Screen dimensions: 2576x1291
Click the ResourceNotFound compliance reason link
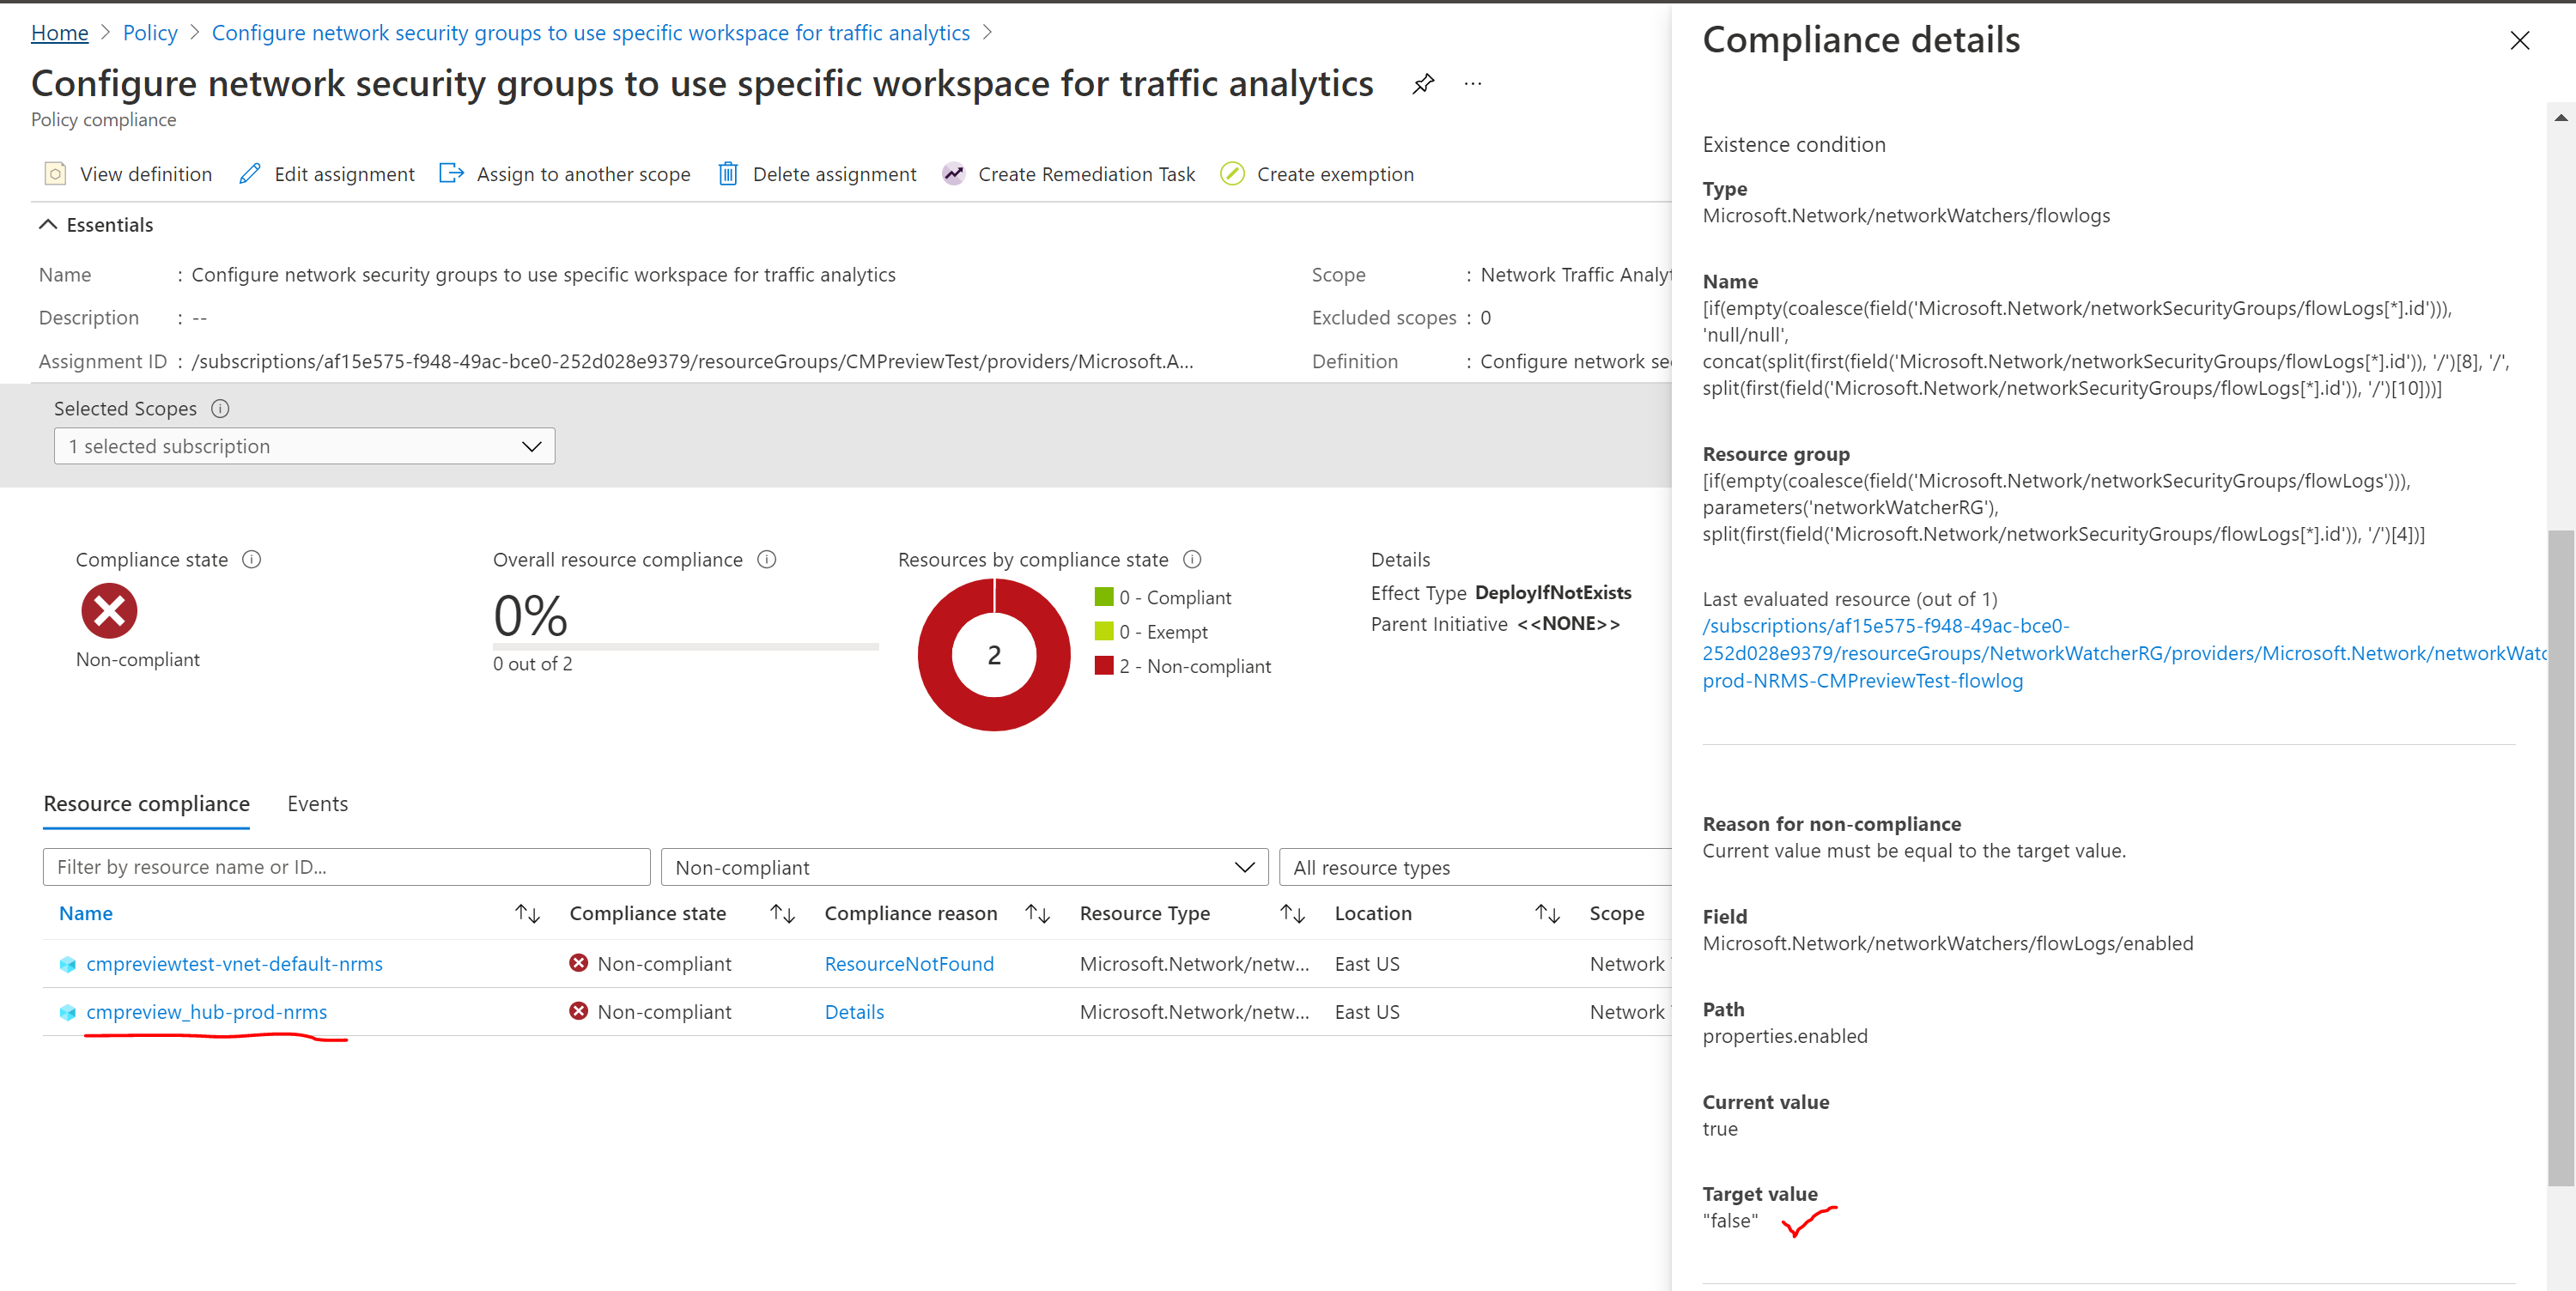pos(908,964)
